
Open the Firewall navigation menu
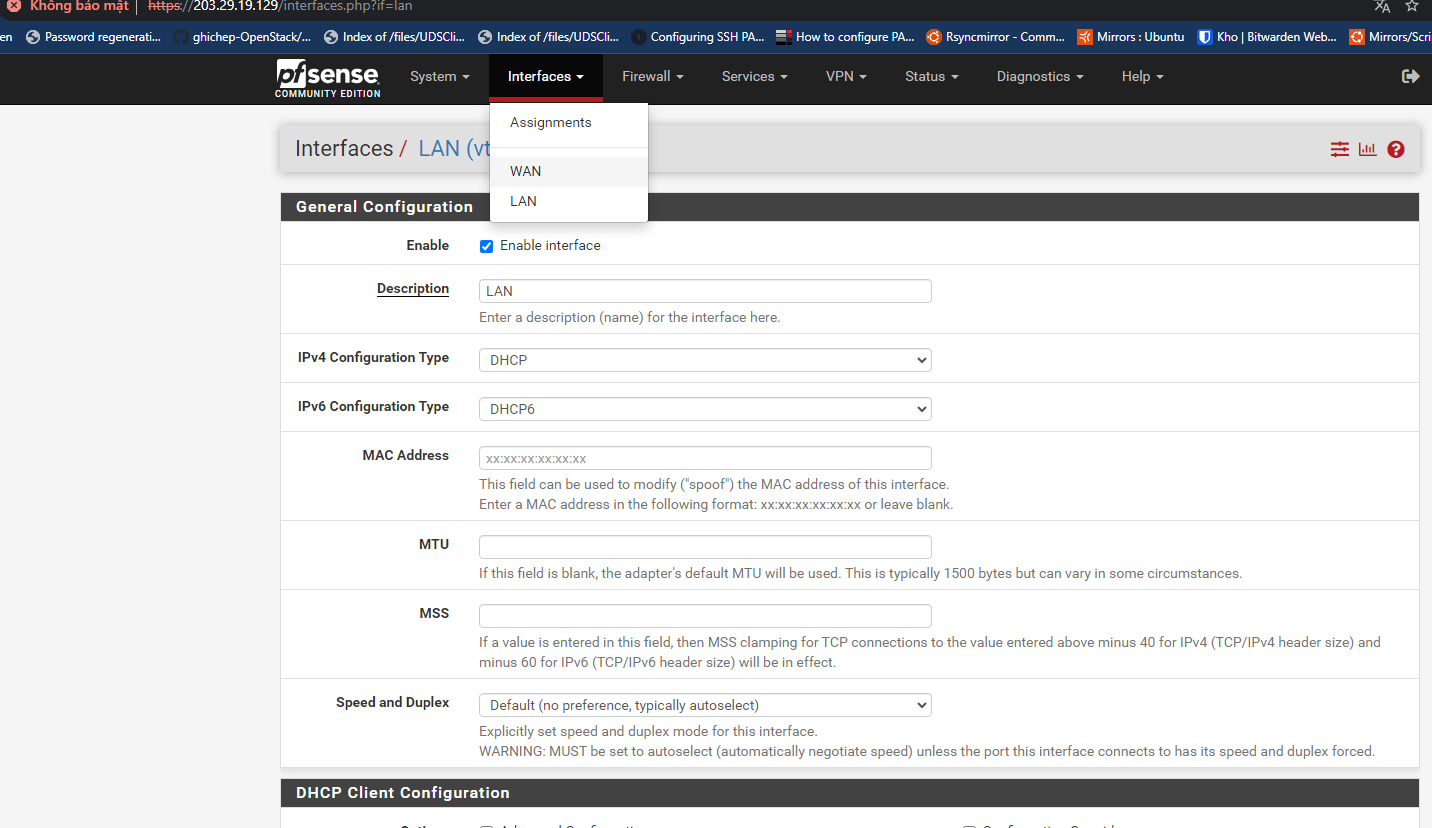coord(652,77)
